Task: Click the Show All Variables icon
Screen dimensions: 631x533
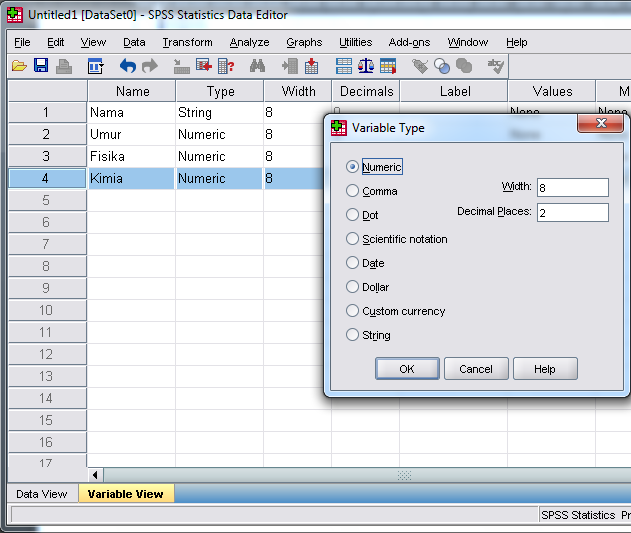Action: click(464, 66)
